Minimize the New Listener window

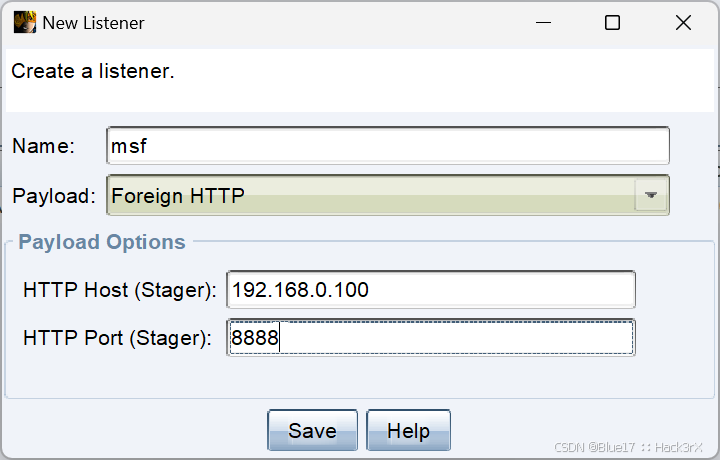click(x=543, y=22)
